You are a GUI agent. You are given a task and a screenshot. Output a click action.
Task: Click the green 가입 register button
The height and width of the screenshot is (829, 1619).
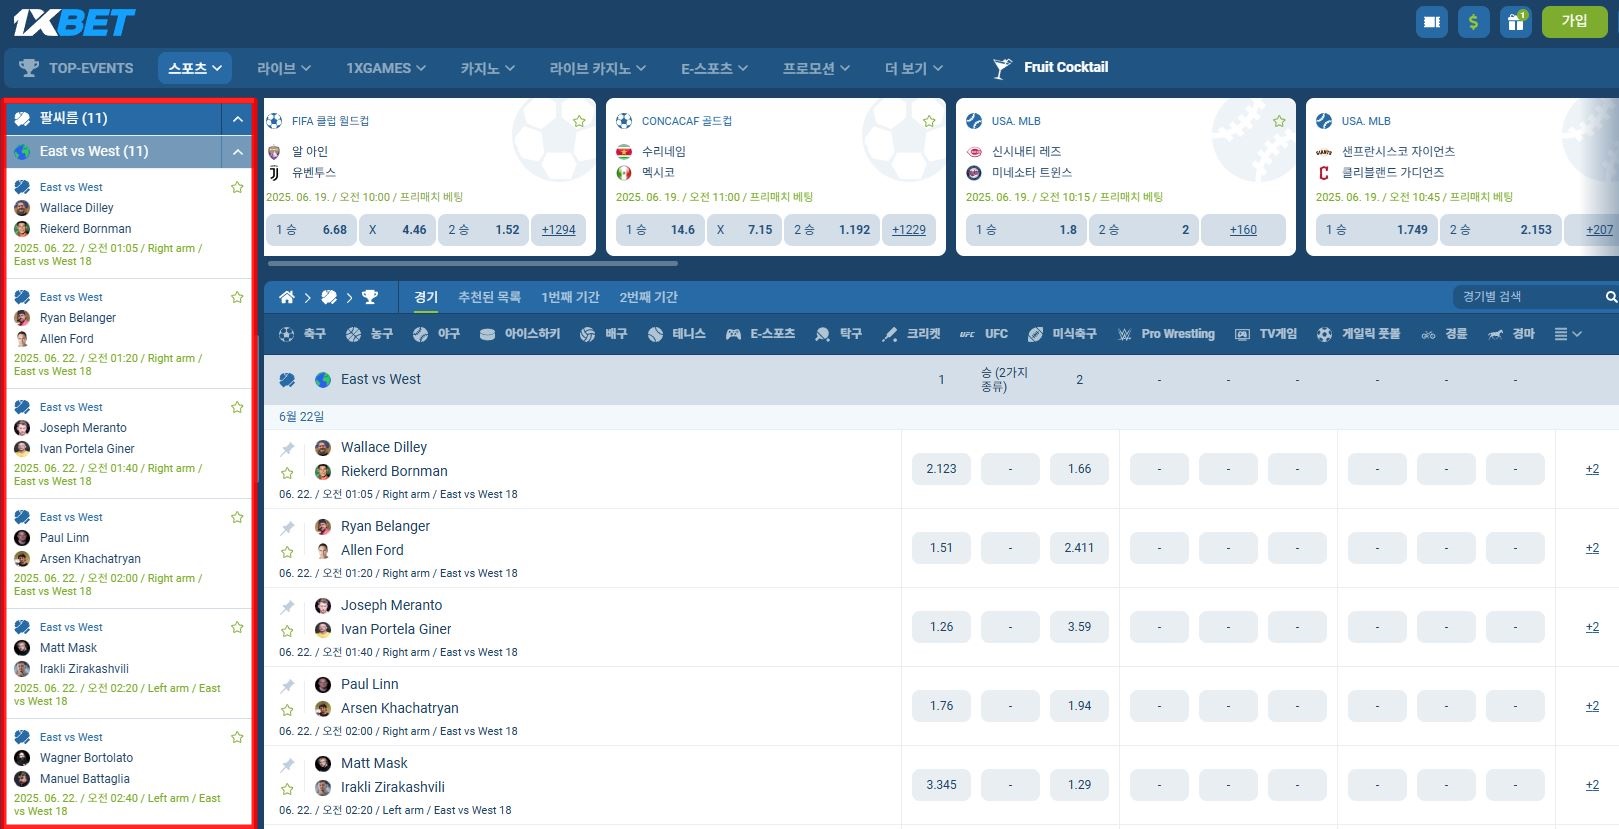click(x=1575, y=21)
